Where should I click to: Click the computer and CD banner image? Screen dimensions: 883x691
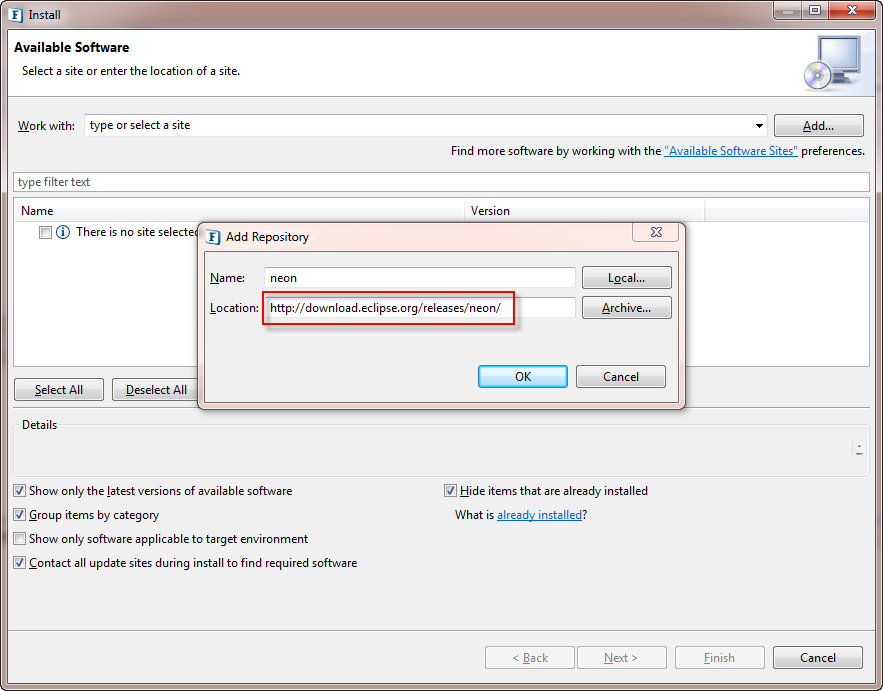pos(832,63)
